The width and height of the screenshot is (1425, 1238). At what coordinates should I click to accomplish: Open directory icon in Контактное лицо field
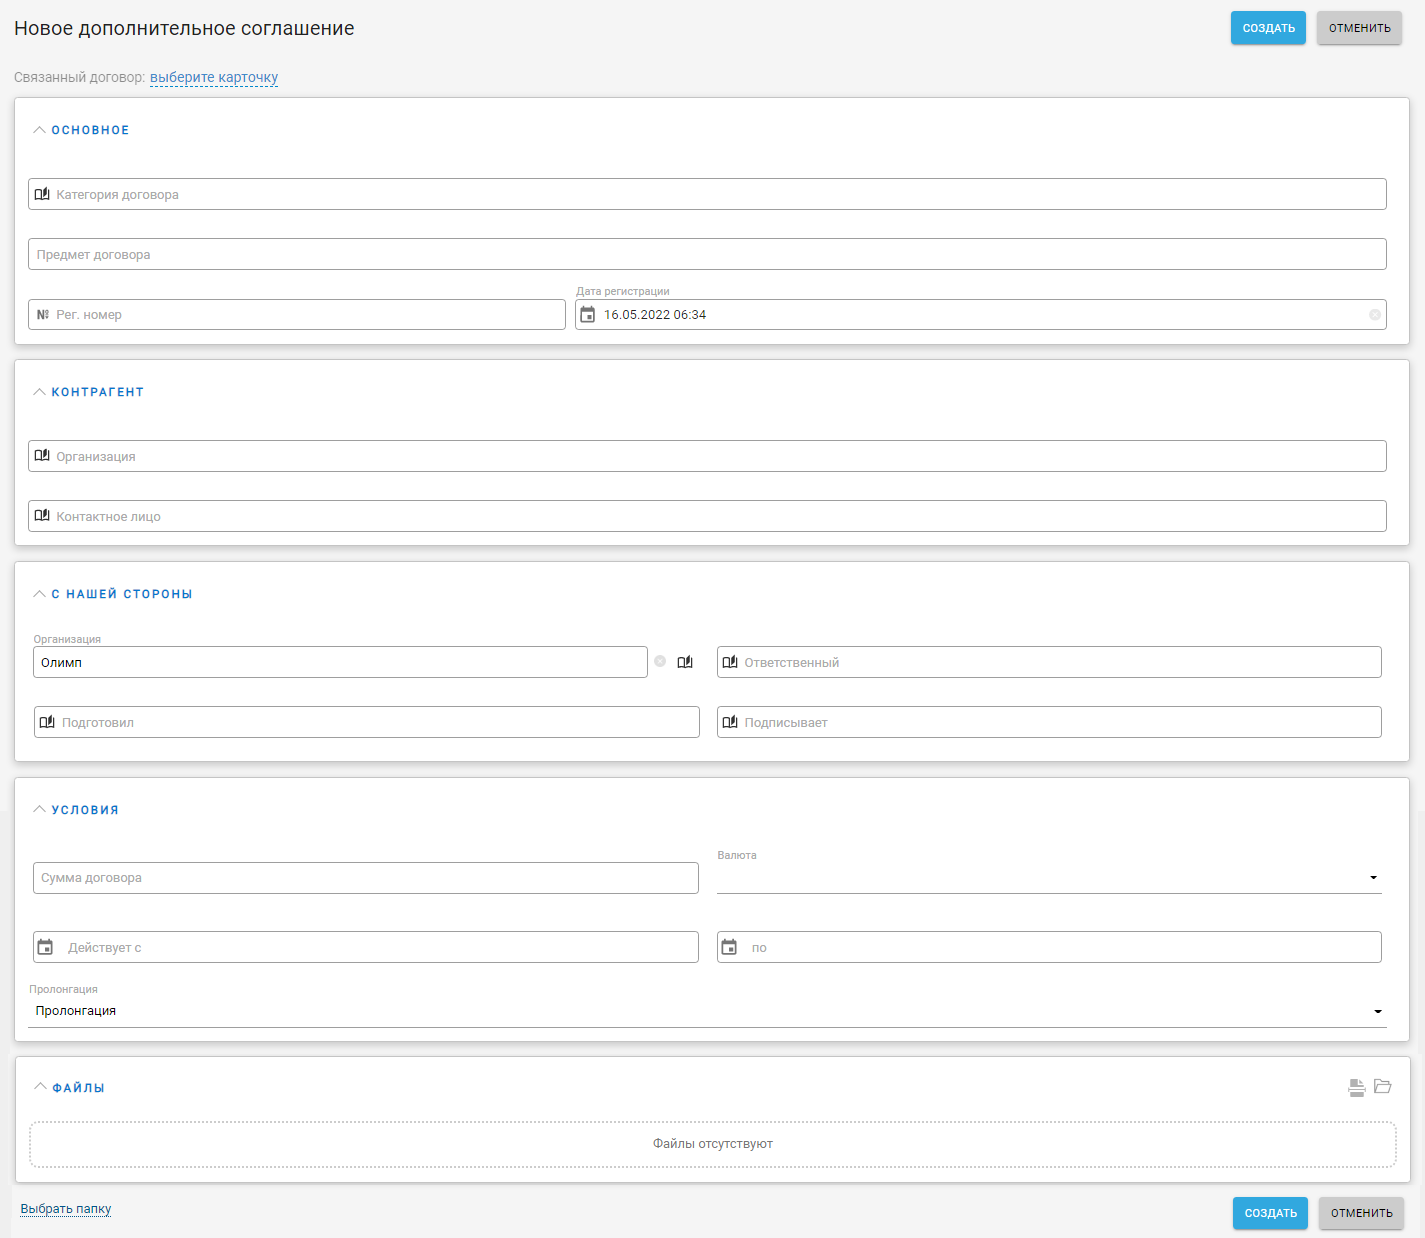pos(42,516)
